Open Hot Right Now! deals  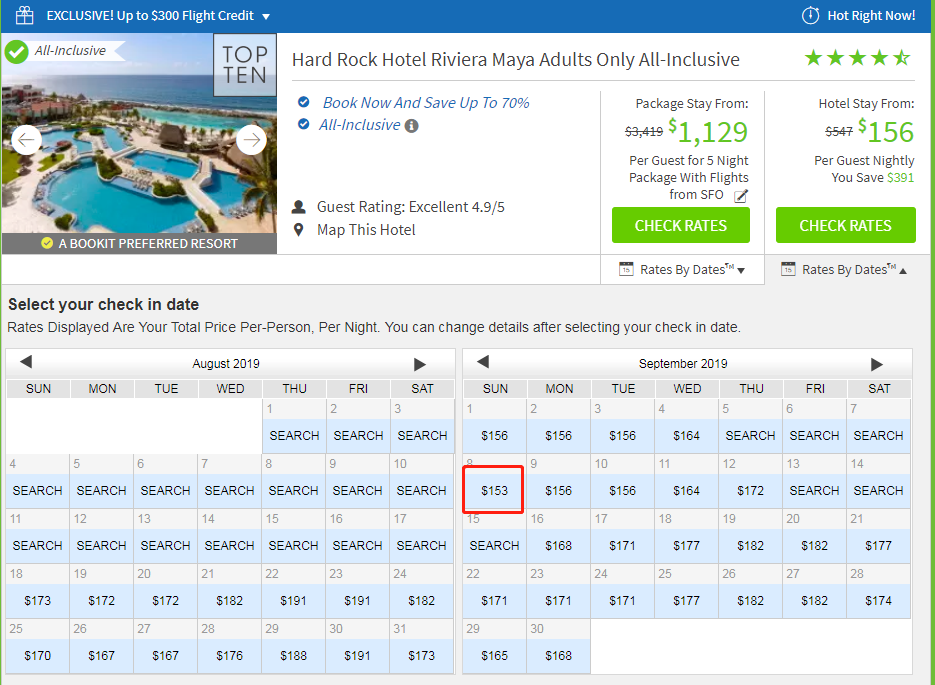tap(871, 16)
